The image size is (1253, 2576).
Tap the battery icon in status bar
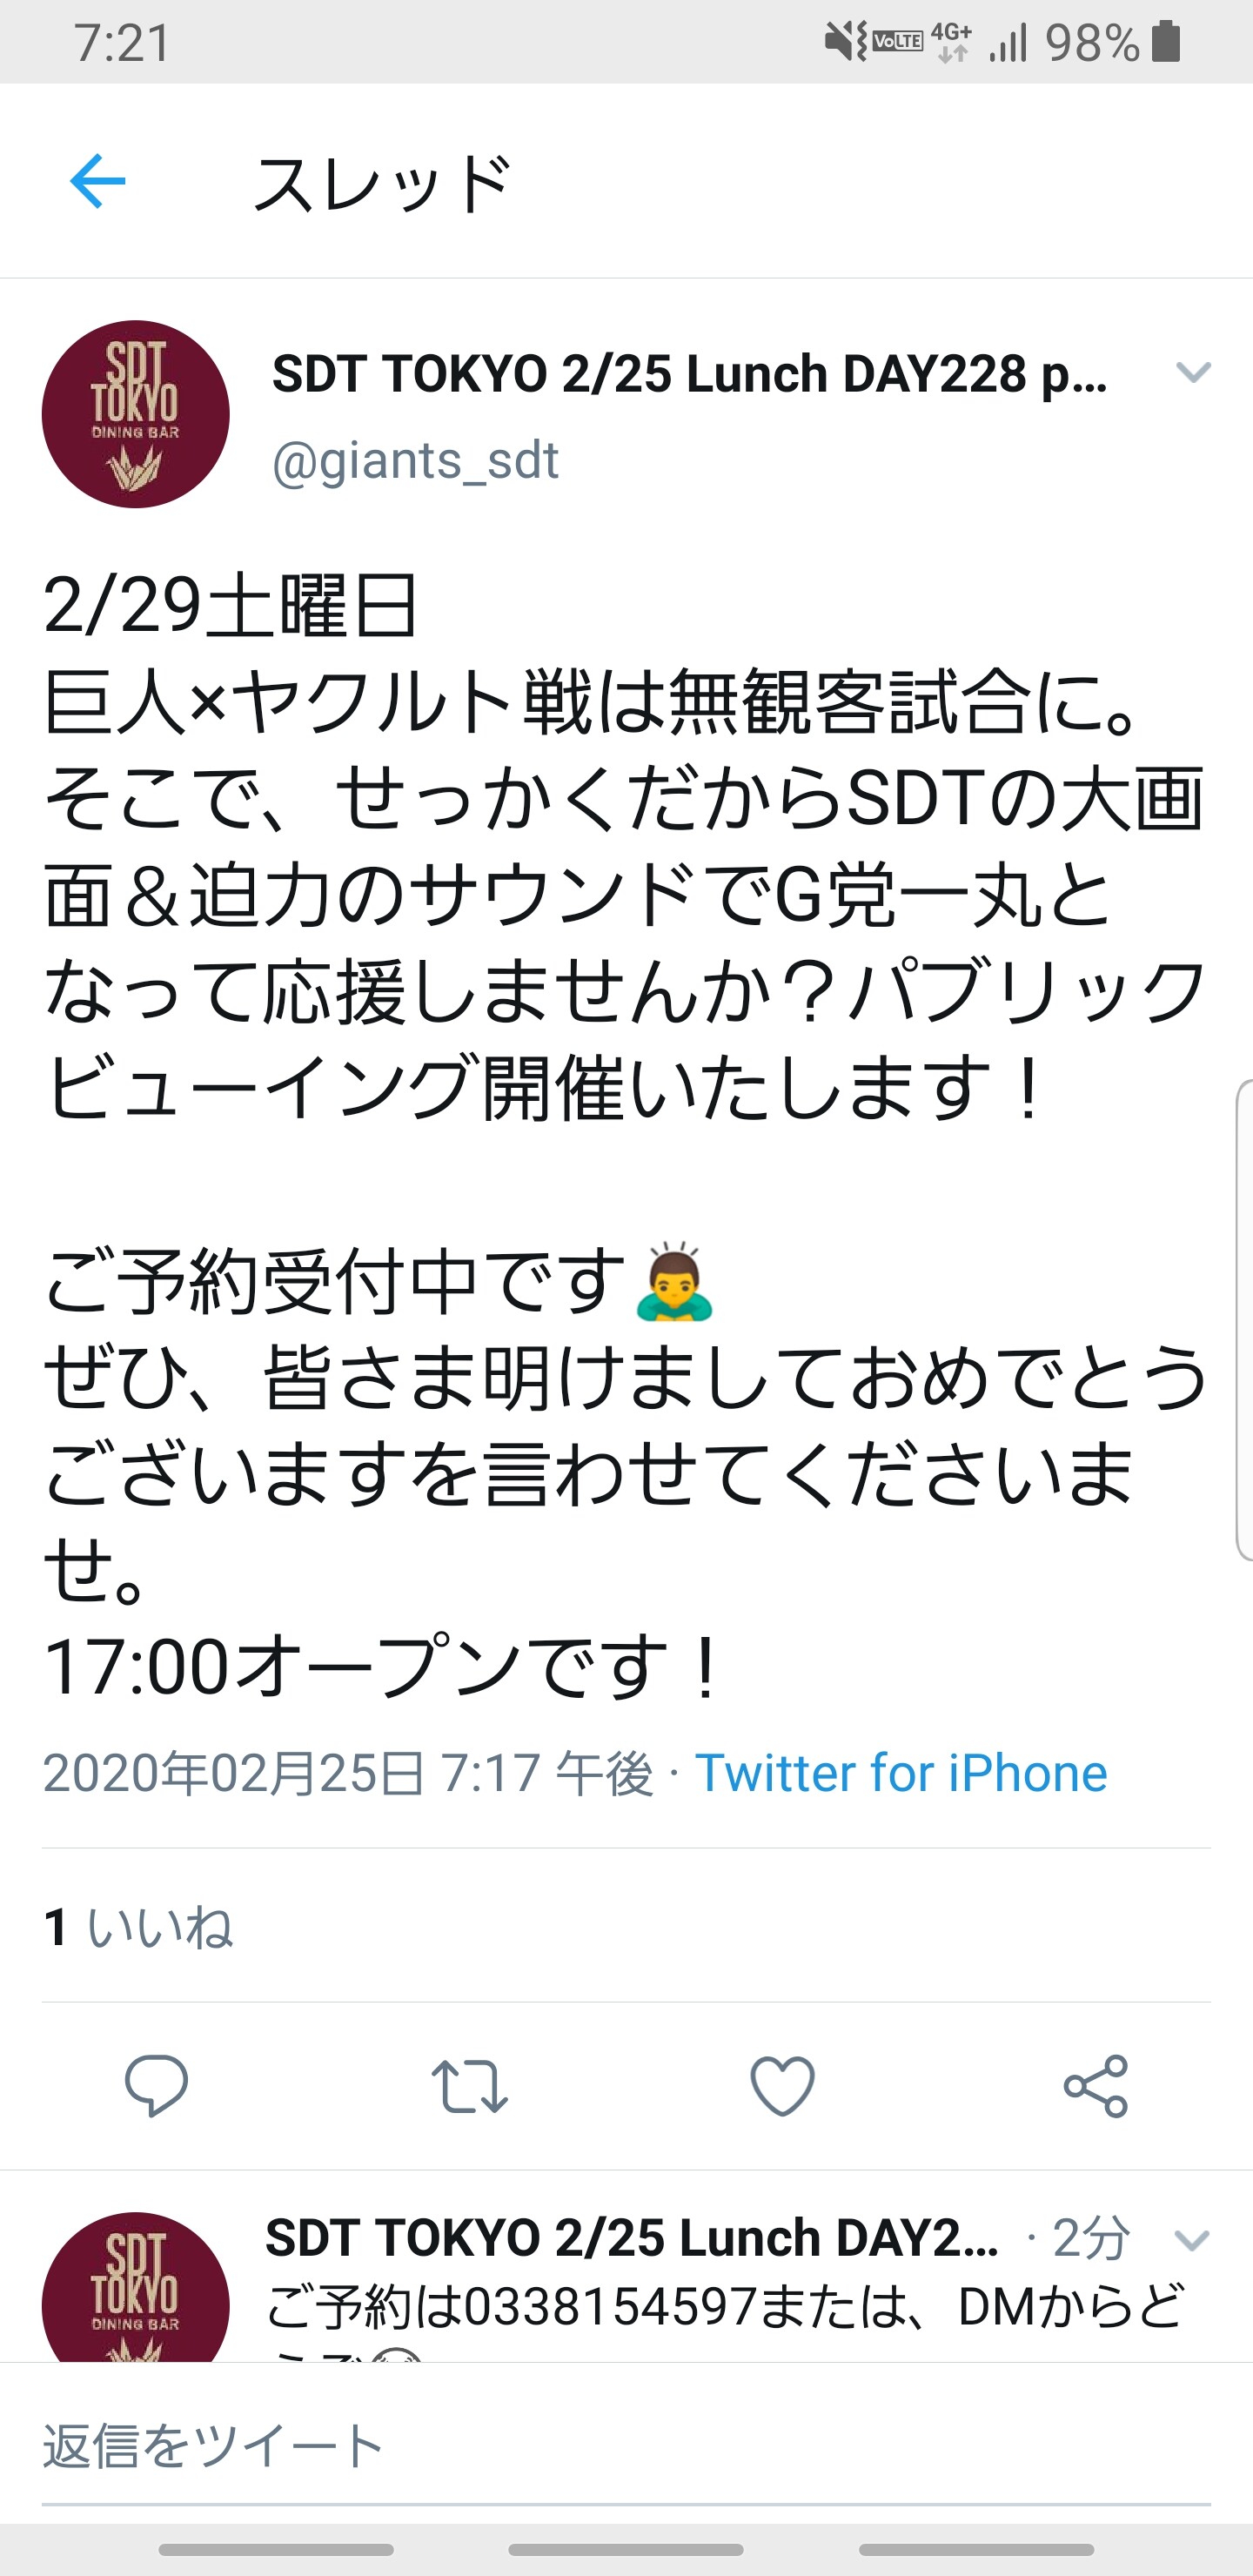click(1166, 42)
